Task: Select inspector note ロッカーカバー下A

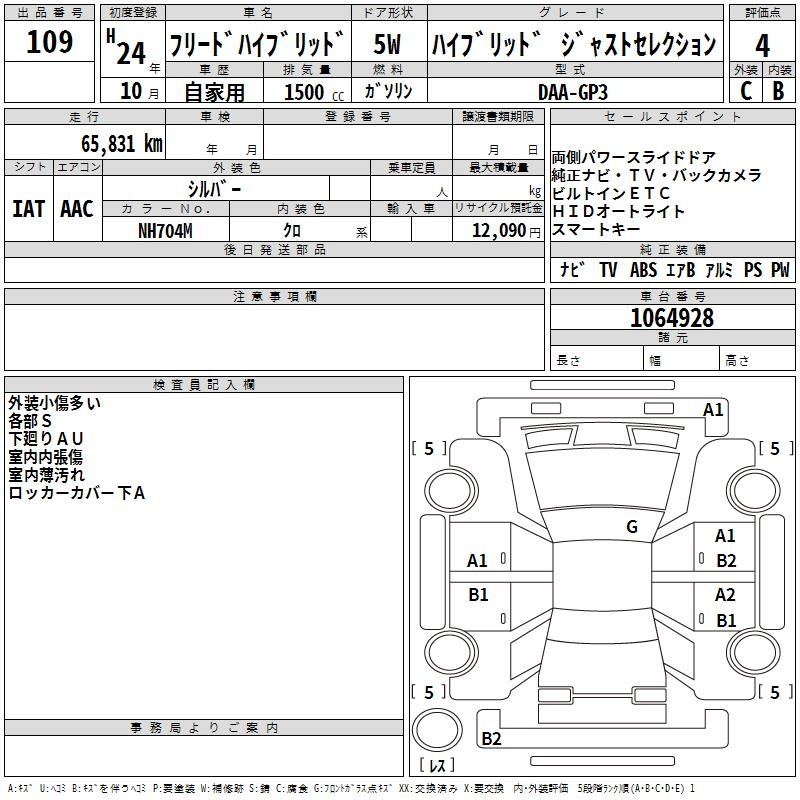Action: 77,493
